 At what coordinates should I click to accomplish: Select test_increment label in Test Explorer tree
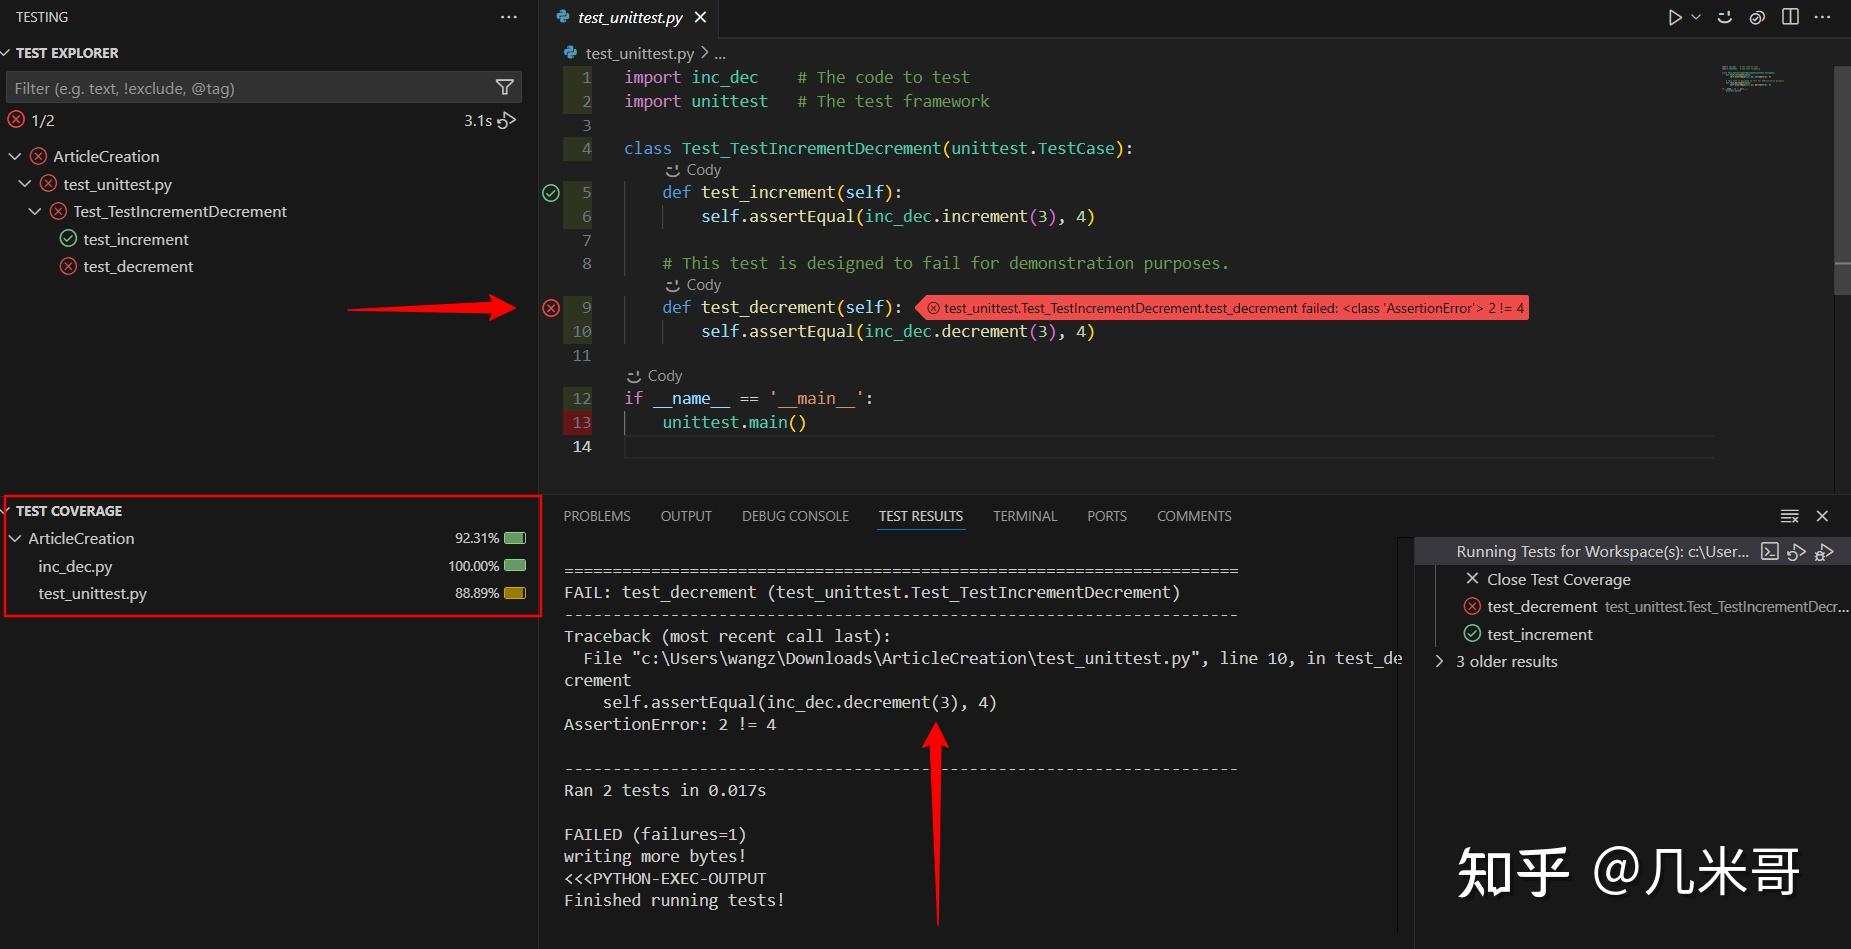tap(136, 239)
